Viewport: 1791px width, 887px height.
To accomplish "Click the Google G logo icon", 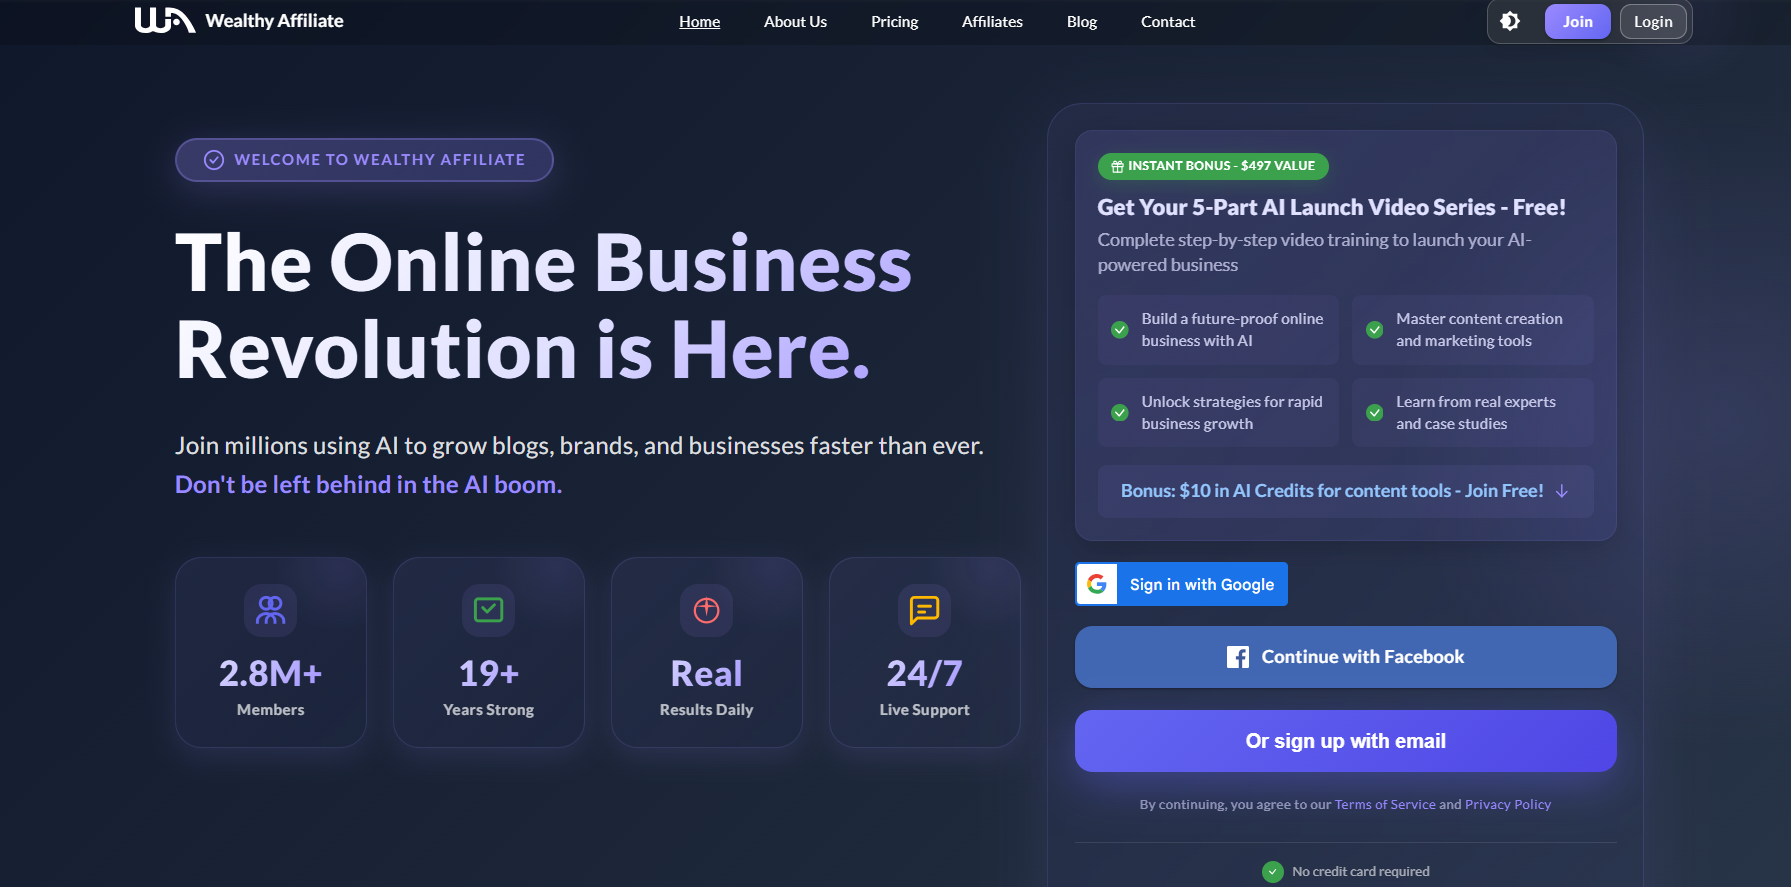I will coord(1097,584).
